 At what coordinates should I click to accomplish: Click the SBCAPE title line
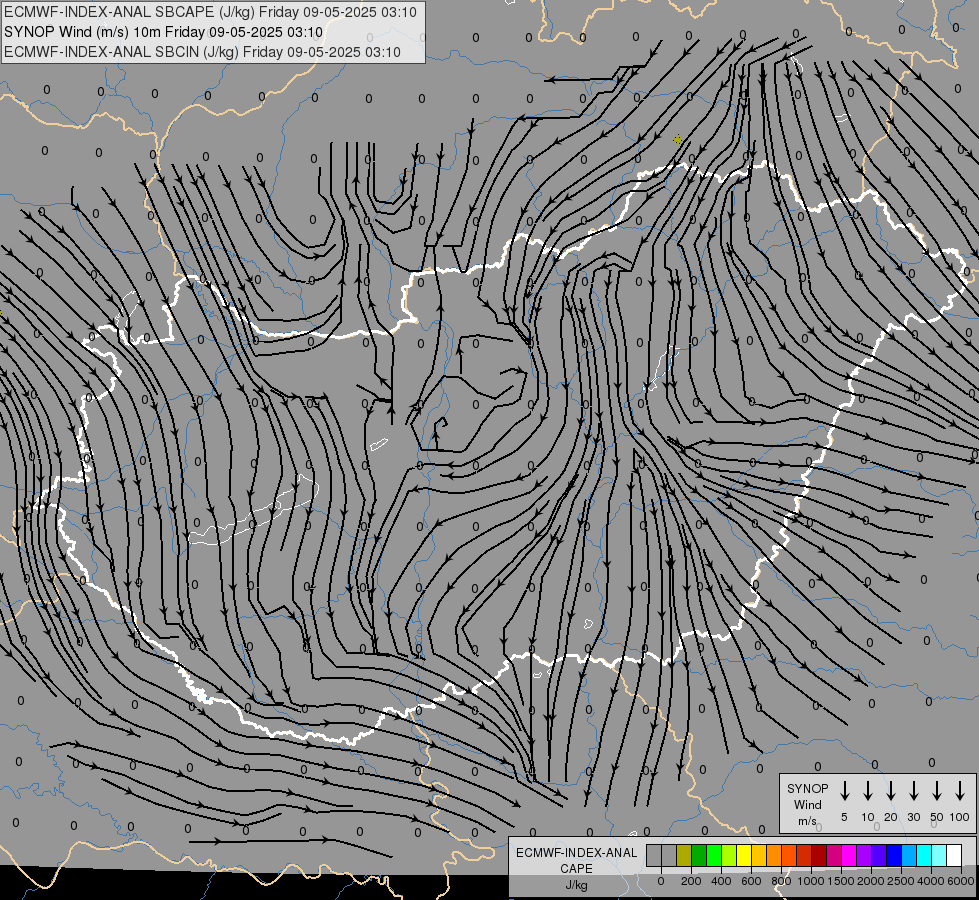(x=210, y=12)
